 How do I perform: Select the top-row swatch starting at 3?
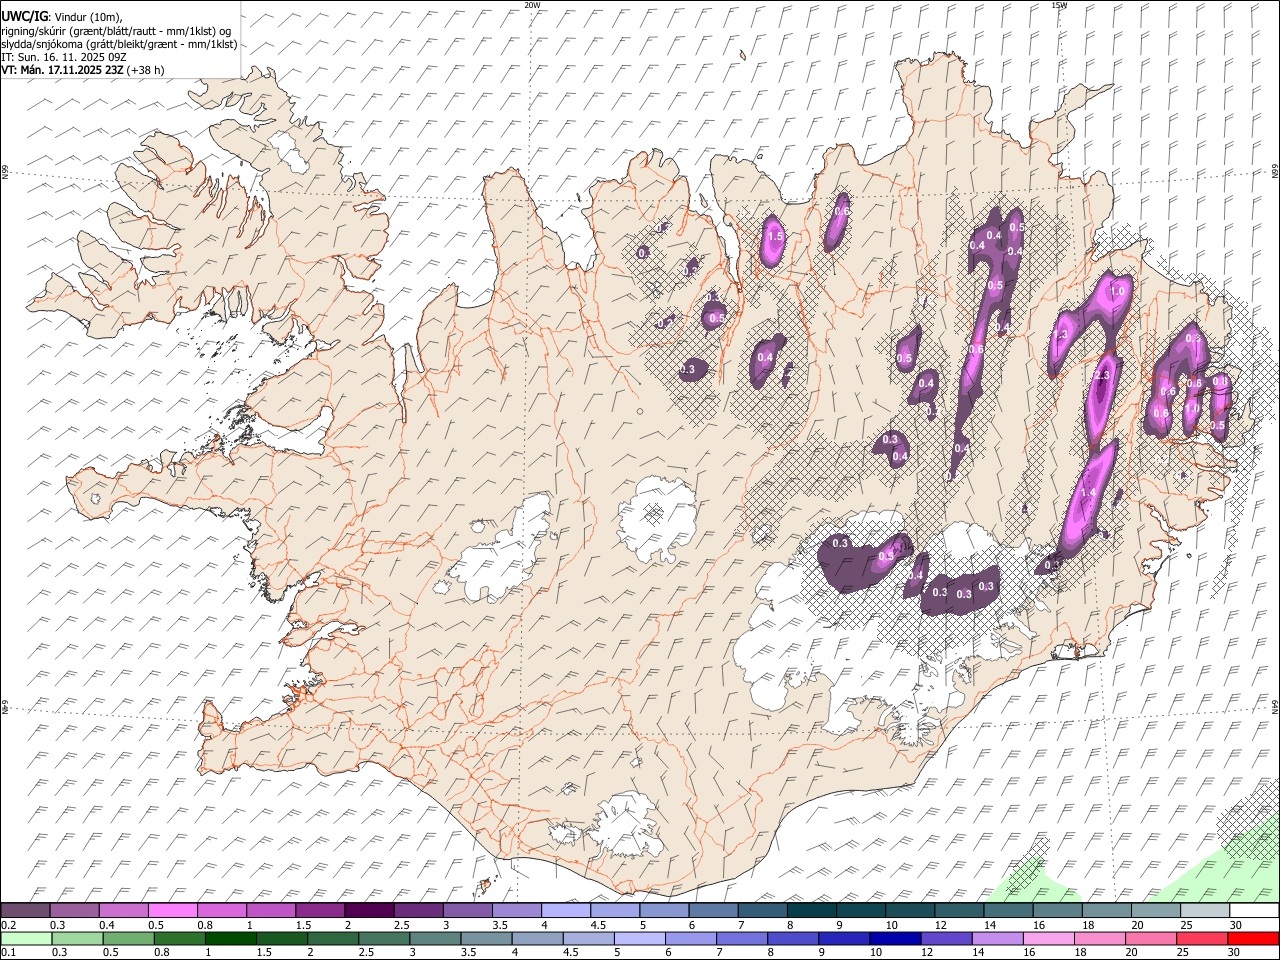pos(467,910)
